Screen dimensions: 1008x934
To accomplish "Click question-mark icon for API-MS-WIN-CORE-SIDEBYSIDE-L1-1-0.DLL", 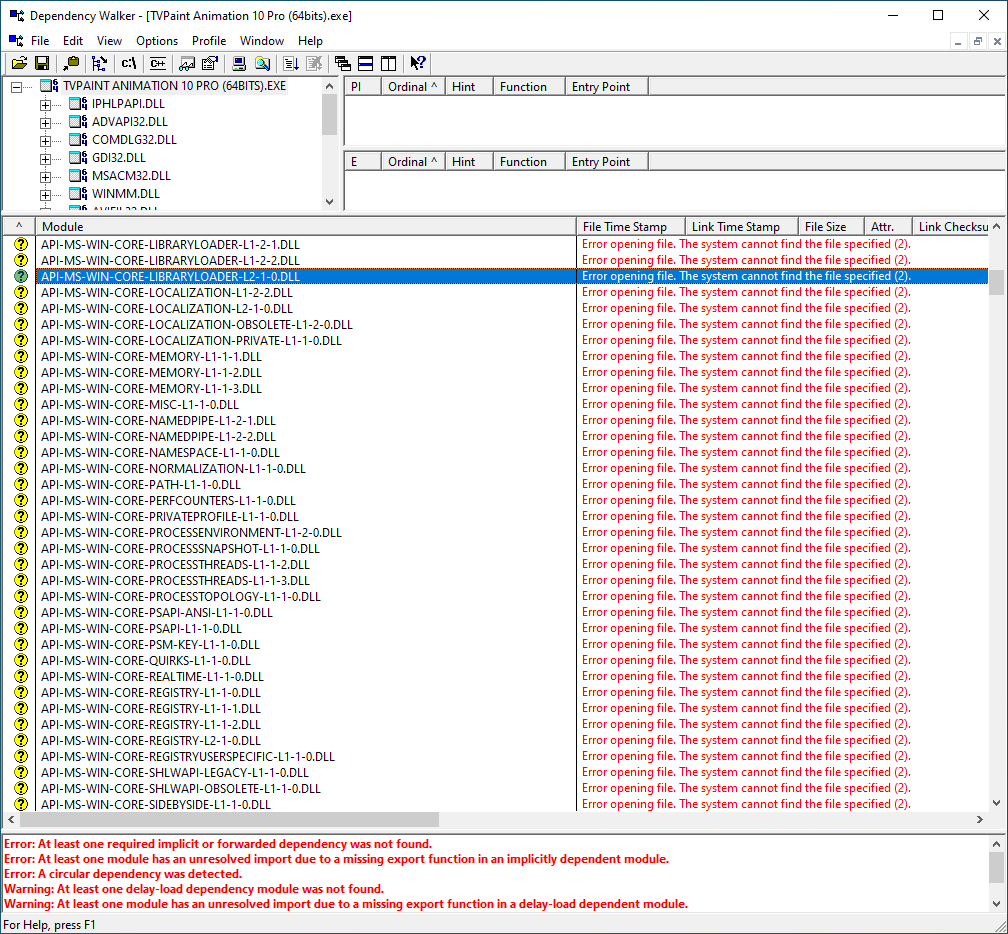I will [21, 804].
